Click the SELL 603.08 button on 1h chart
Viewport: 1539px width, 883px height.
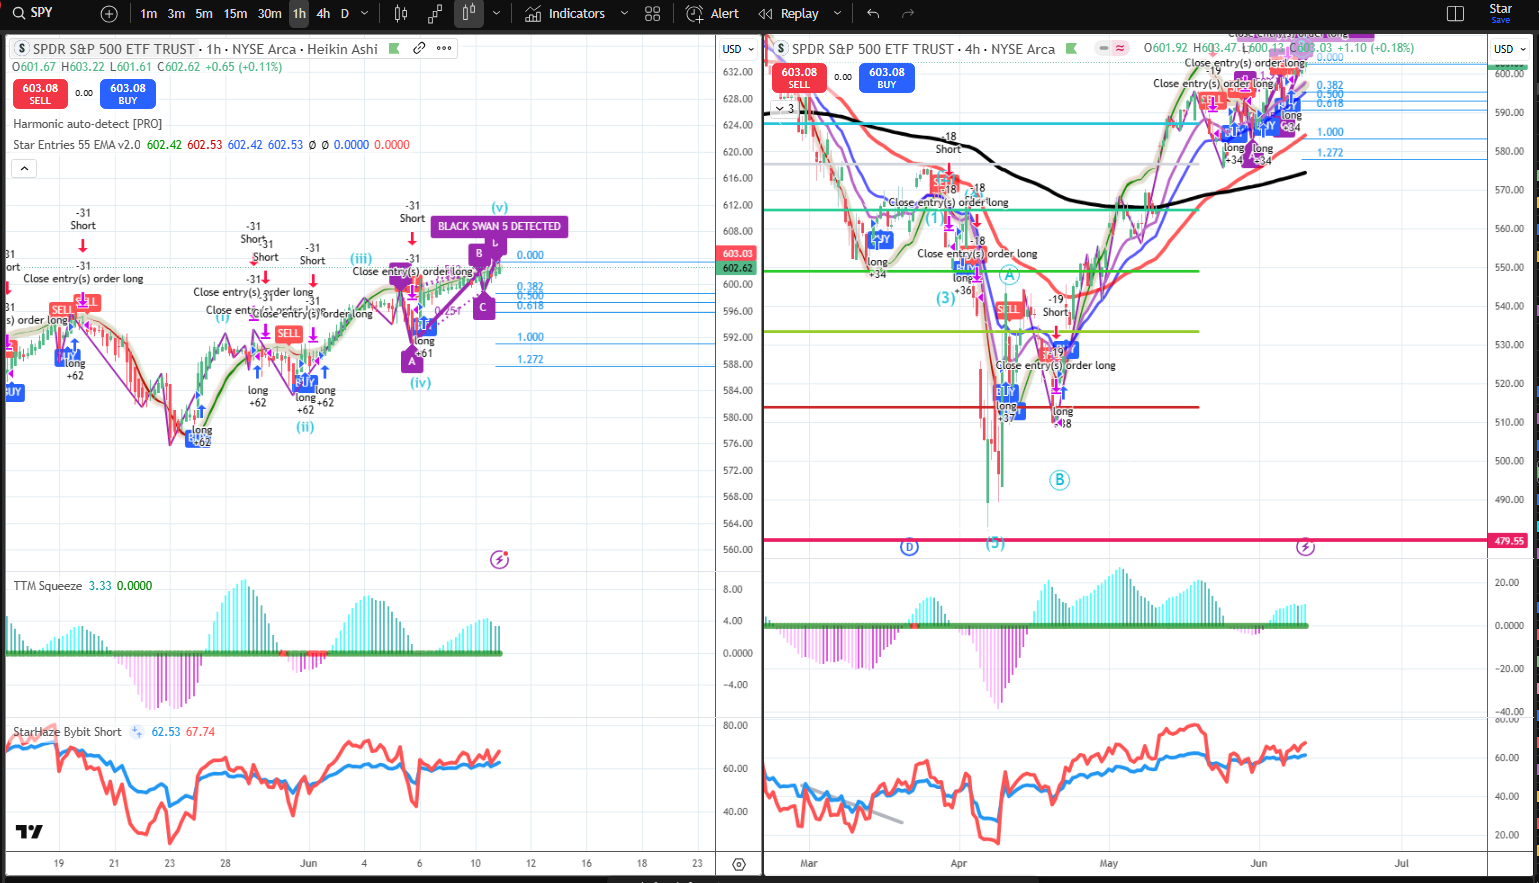40,93
